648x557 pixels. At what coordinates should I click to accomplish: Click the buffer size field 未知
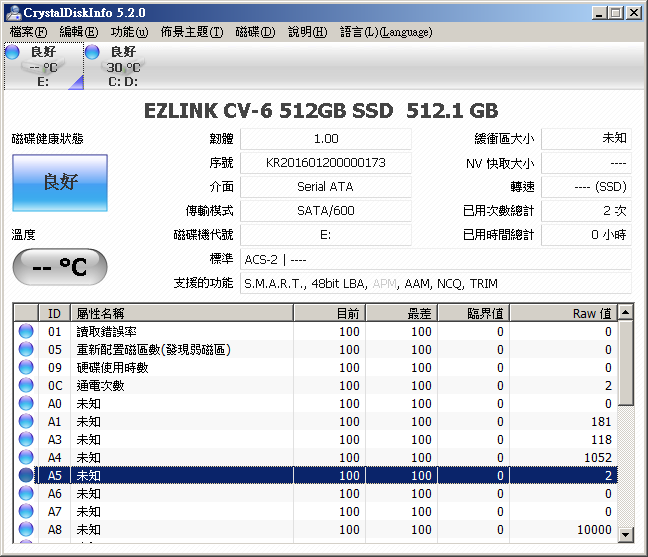586,139
